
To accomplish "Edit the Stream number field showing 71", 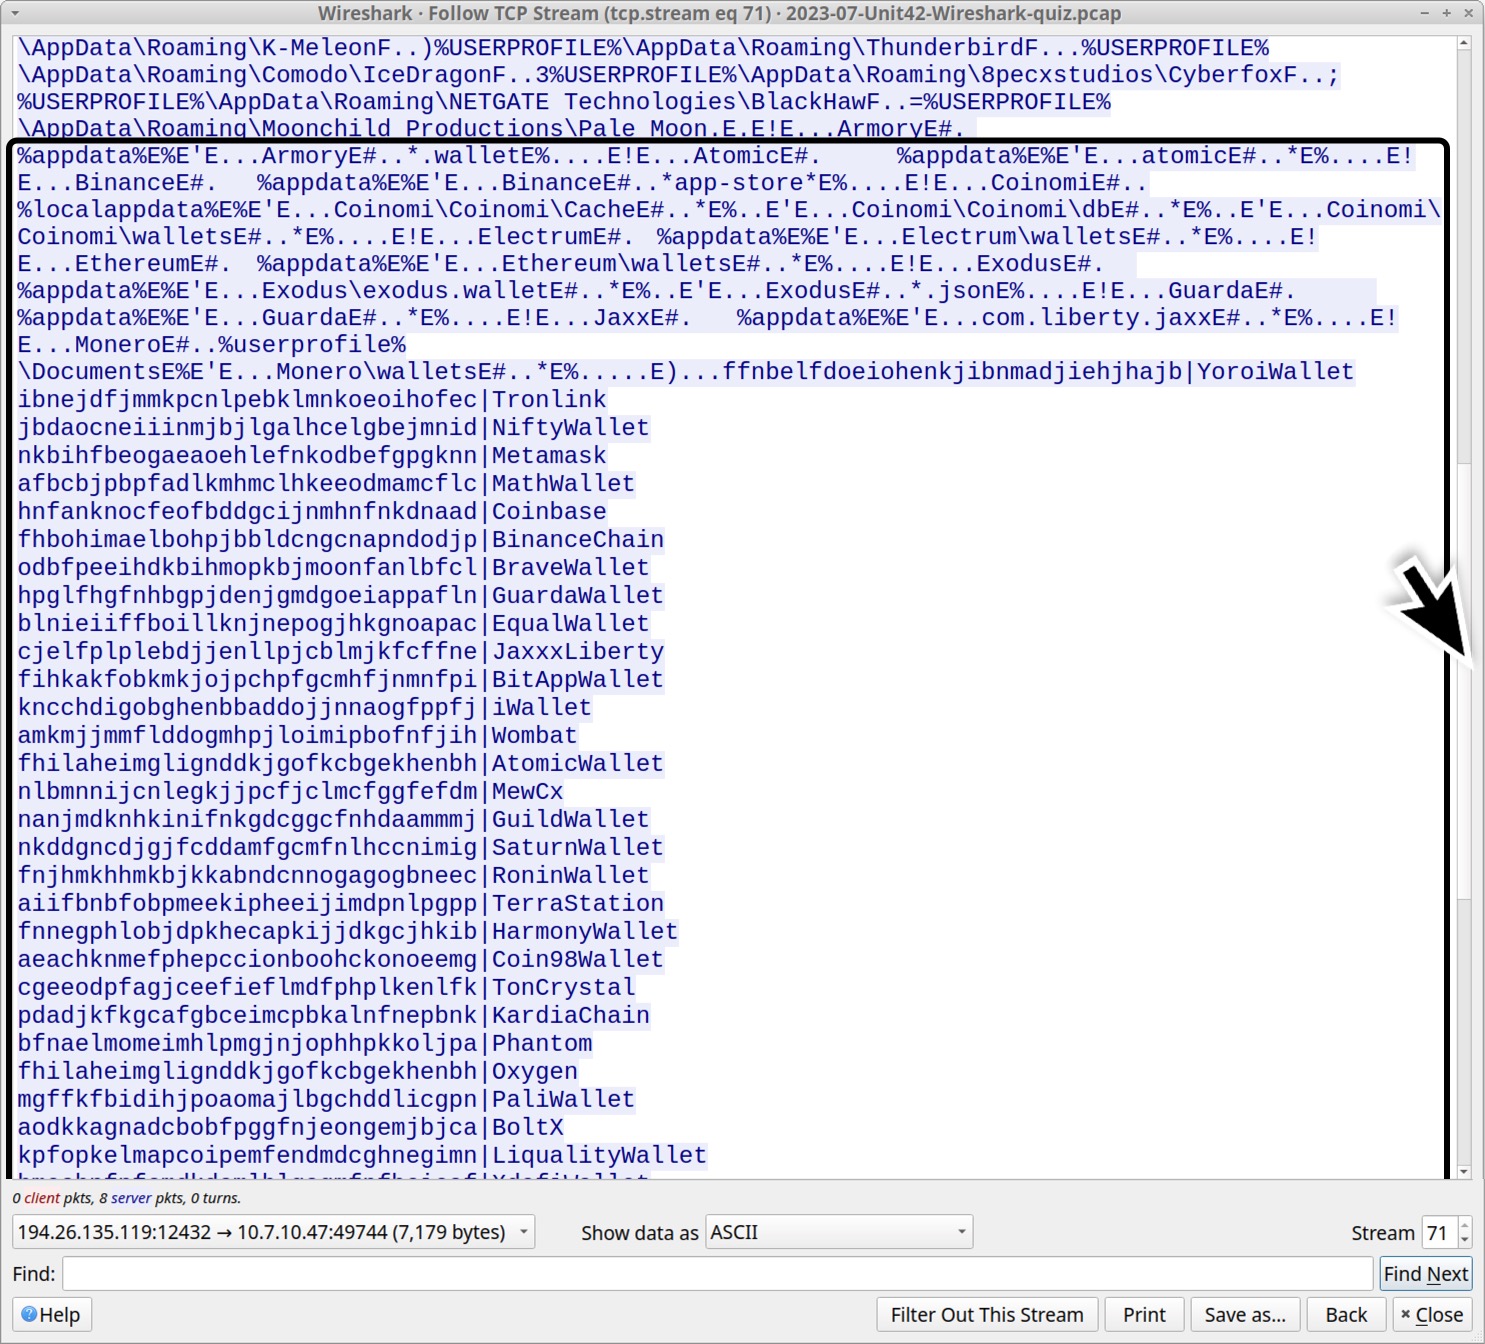I will point(1440,1232).
